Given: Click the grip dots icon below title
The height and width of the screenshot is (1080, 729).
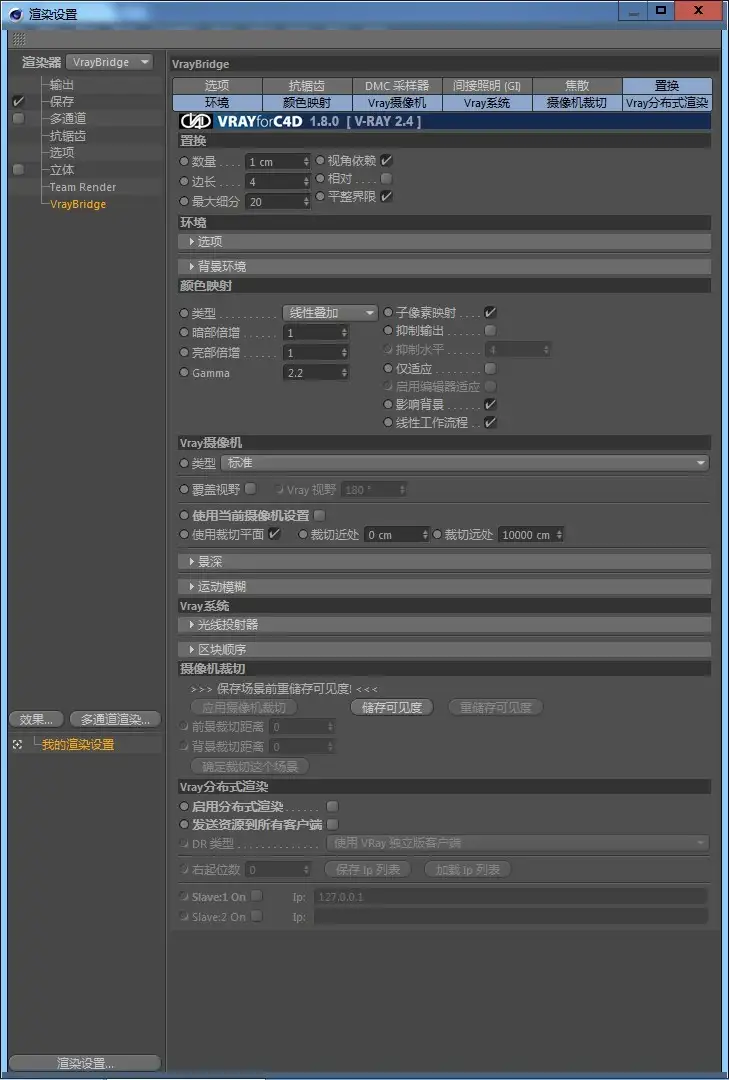Looking at the screenshot, I should coord(19,39).
